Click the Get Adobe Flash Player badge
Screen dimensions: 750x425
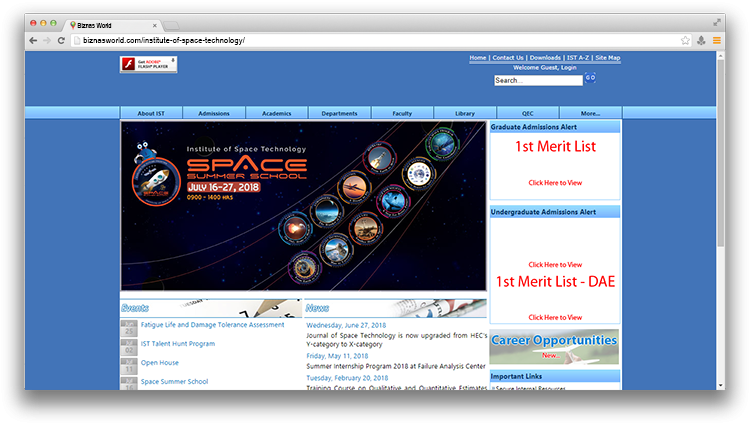[148, 64]
